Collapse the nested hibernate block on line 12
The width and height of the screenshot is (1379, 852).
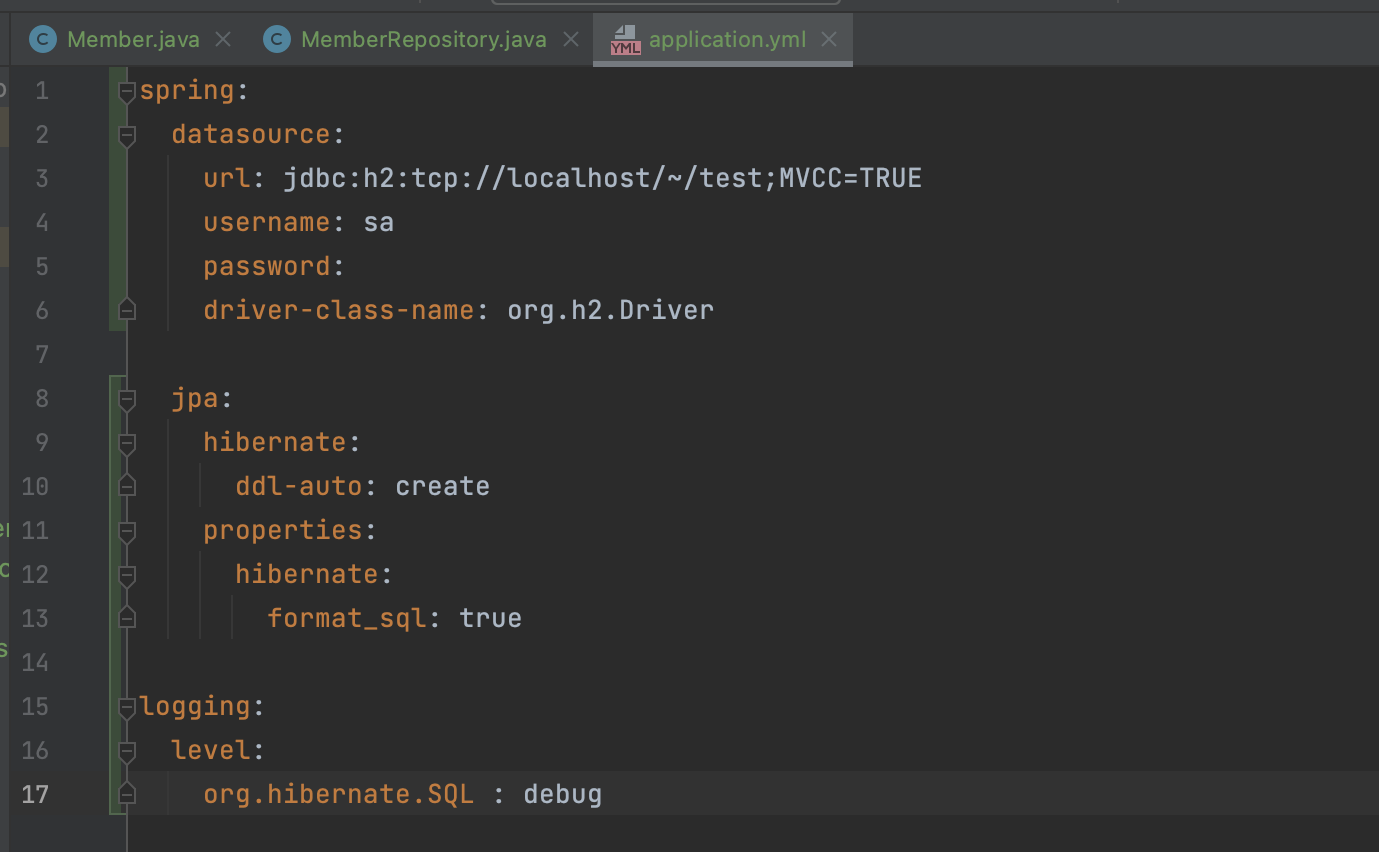tap(127, 577)
